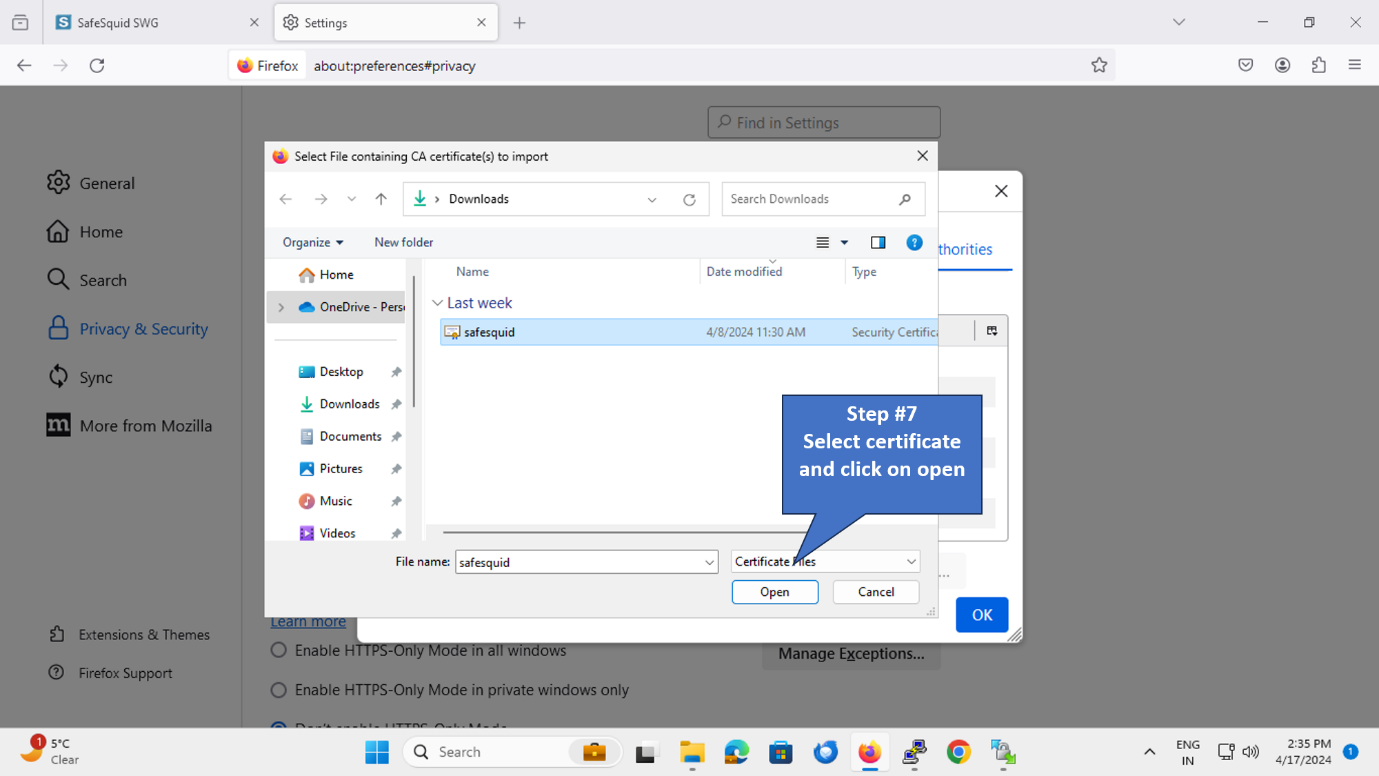The image size is (1379, 776).
Task: Click the Up one level arrow in file dialog
Action: point(381,199)
